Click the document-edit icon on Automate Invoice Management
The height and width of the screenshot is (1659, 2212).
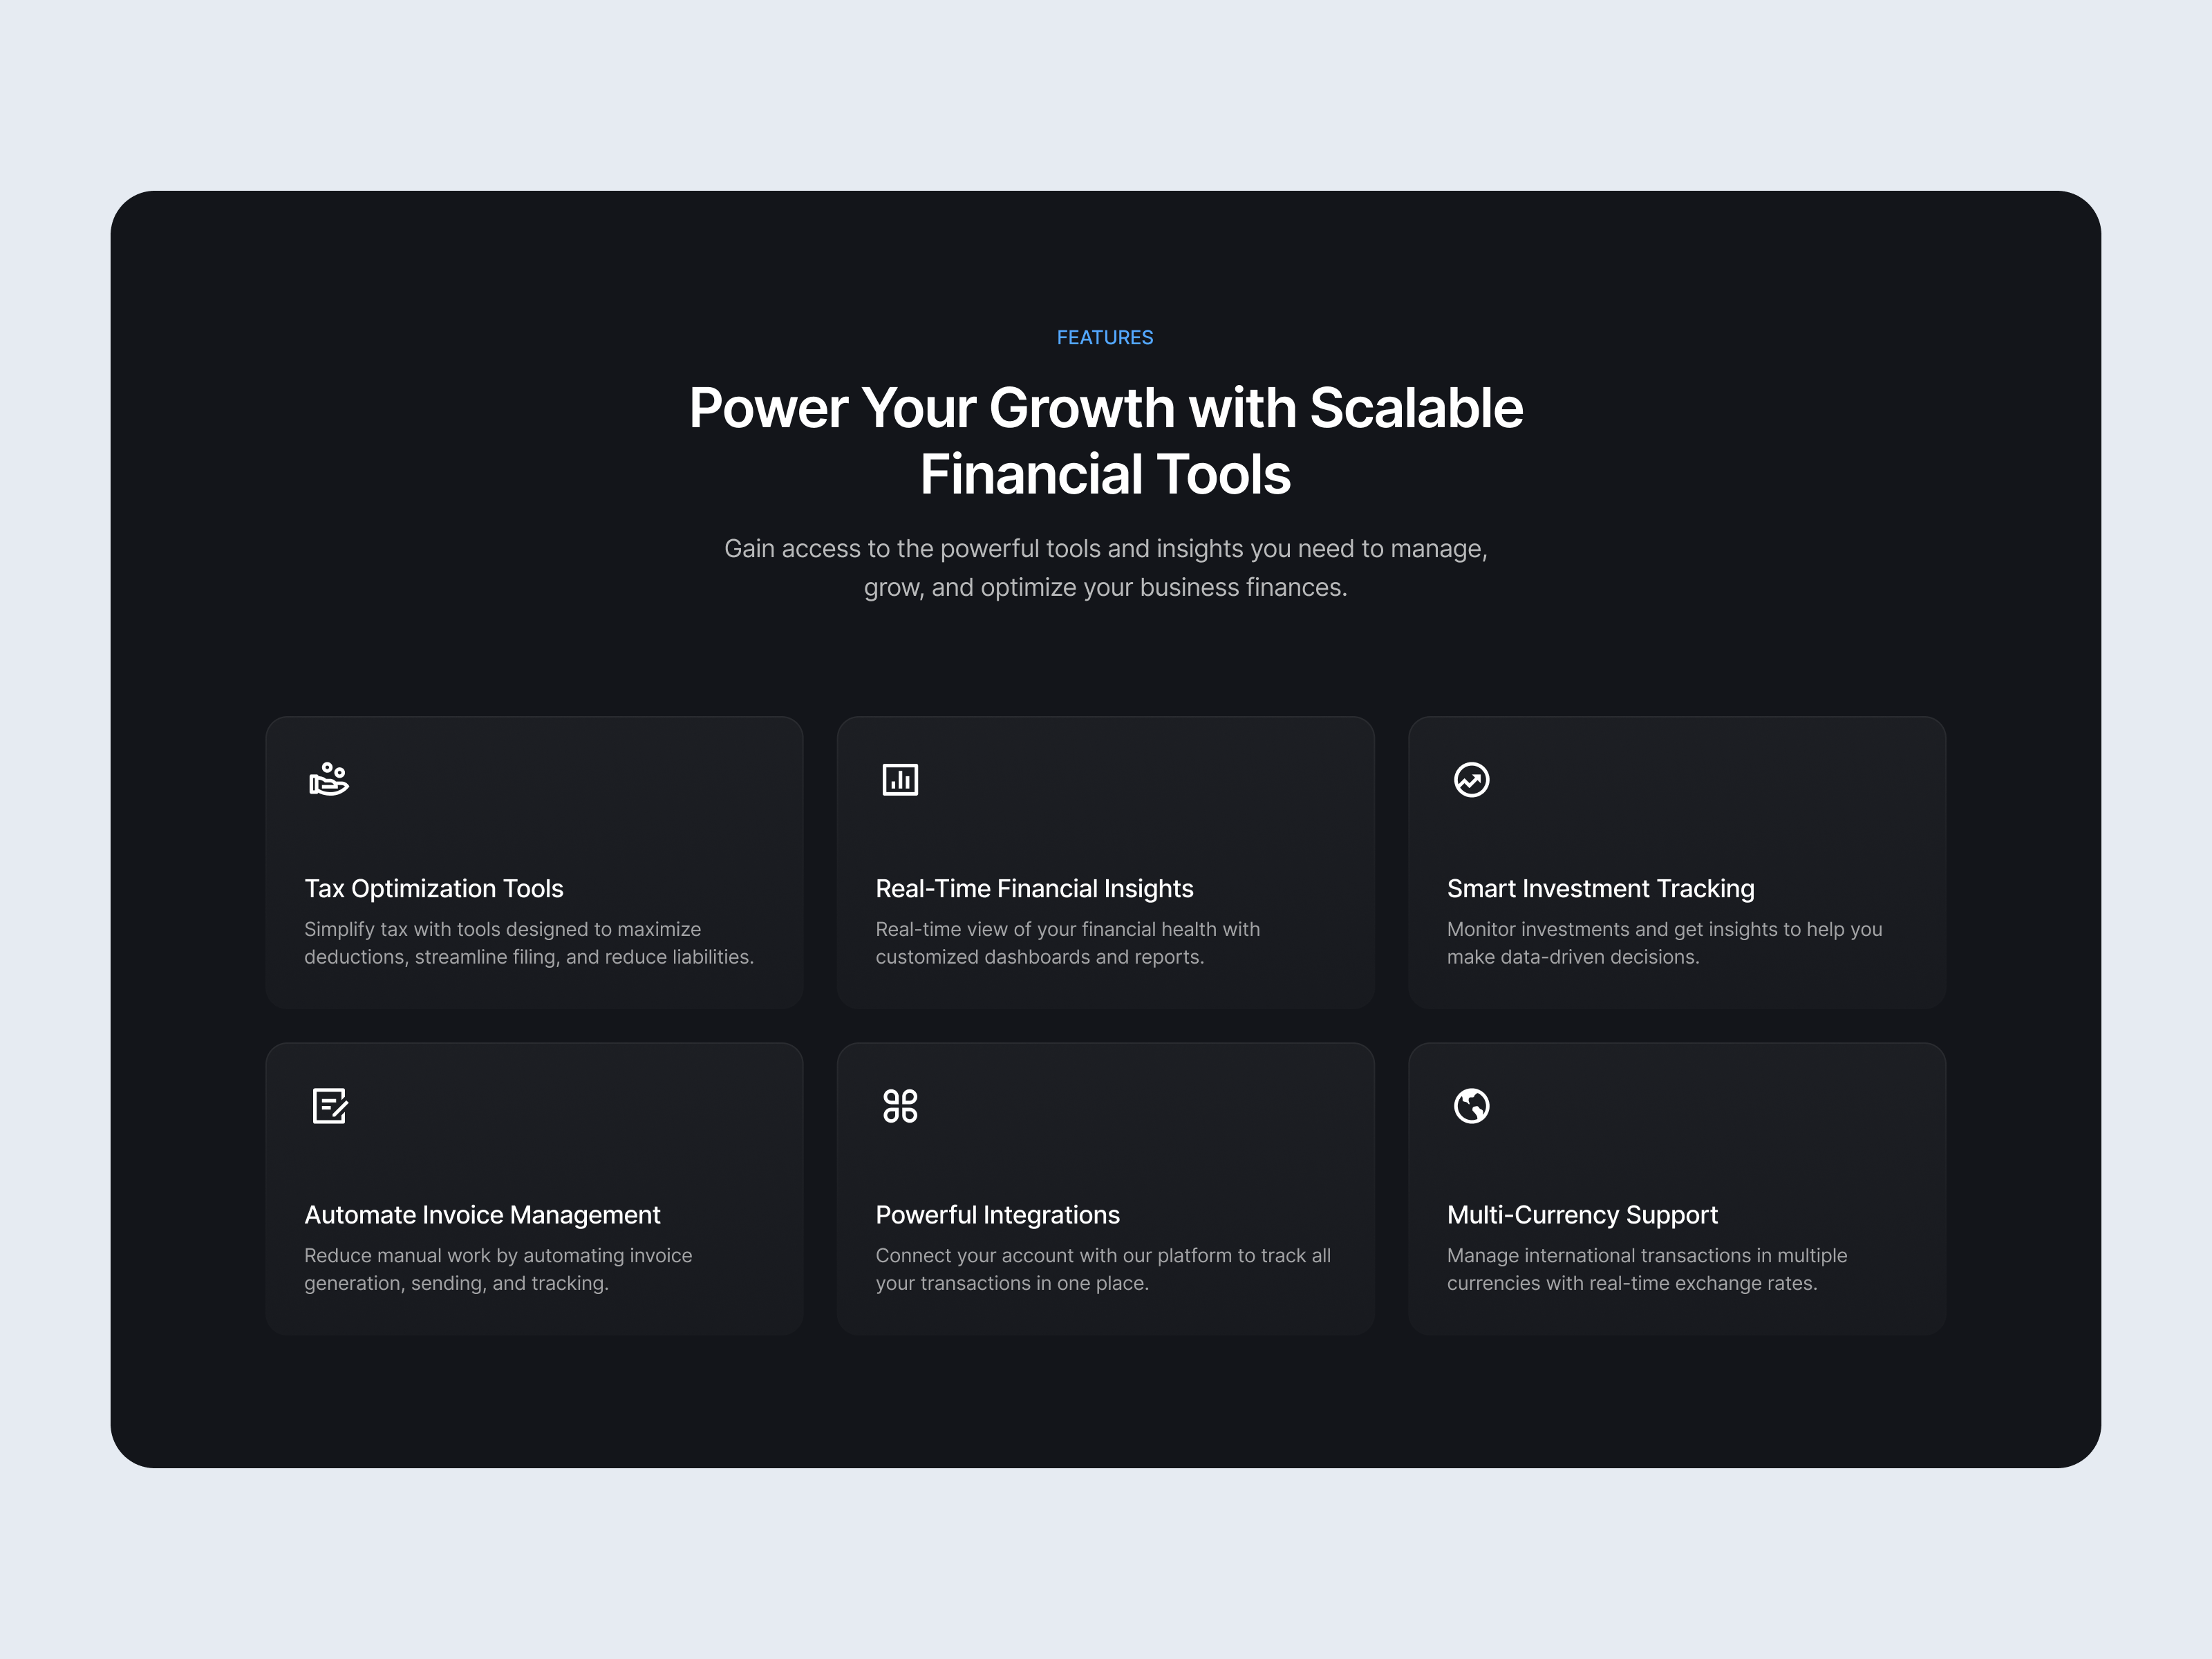(x=330, y=1106)
